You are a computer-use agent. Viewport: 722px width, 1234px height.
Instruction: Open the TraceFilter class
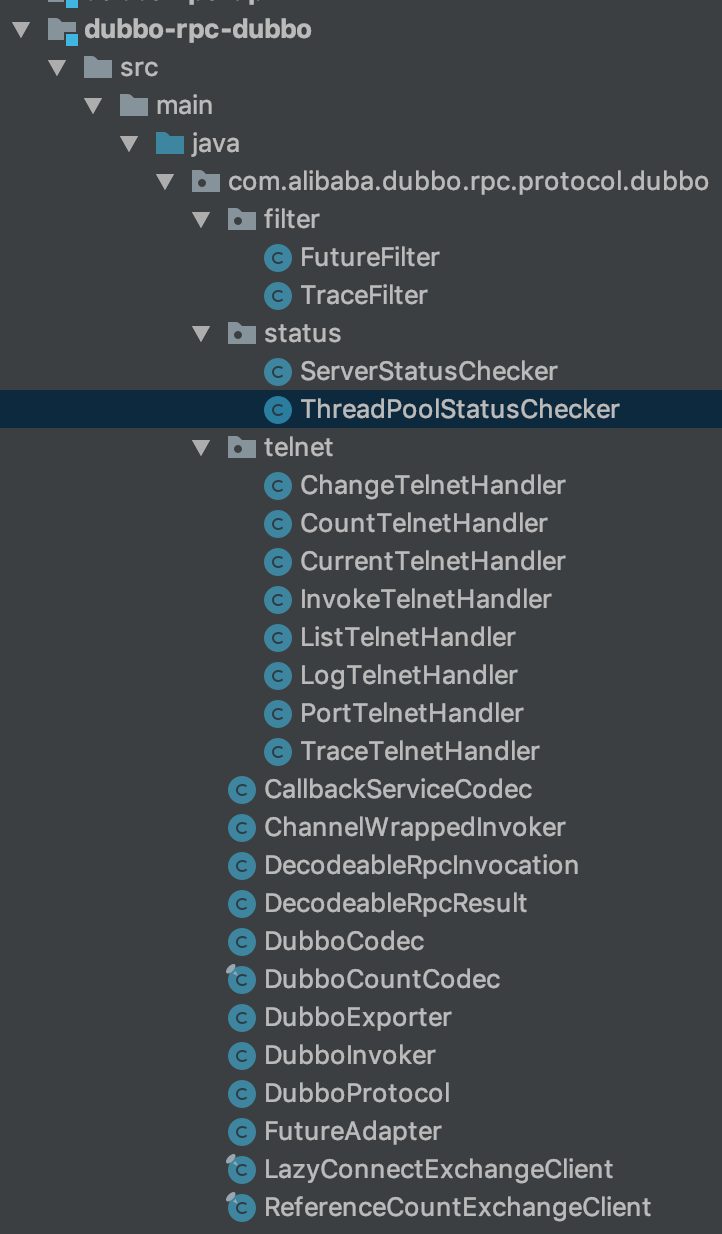coord(363,296)
